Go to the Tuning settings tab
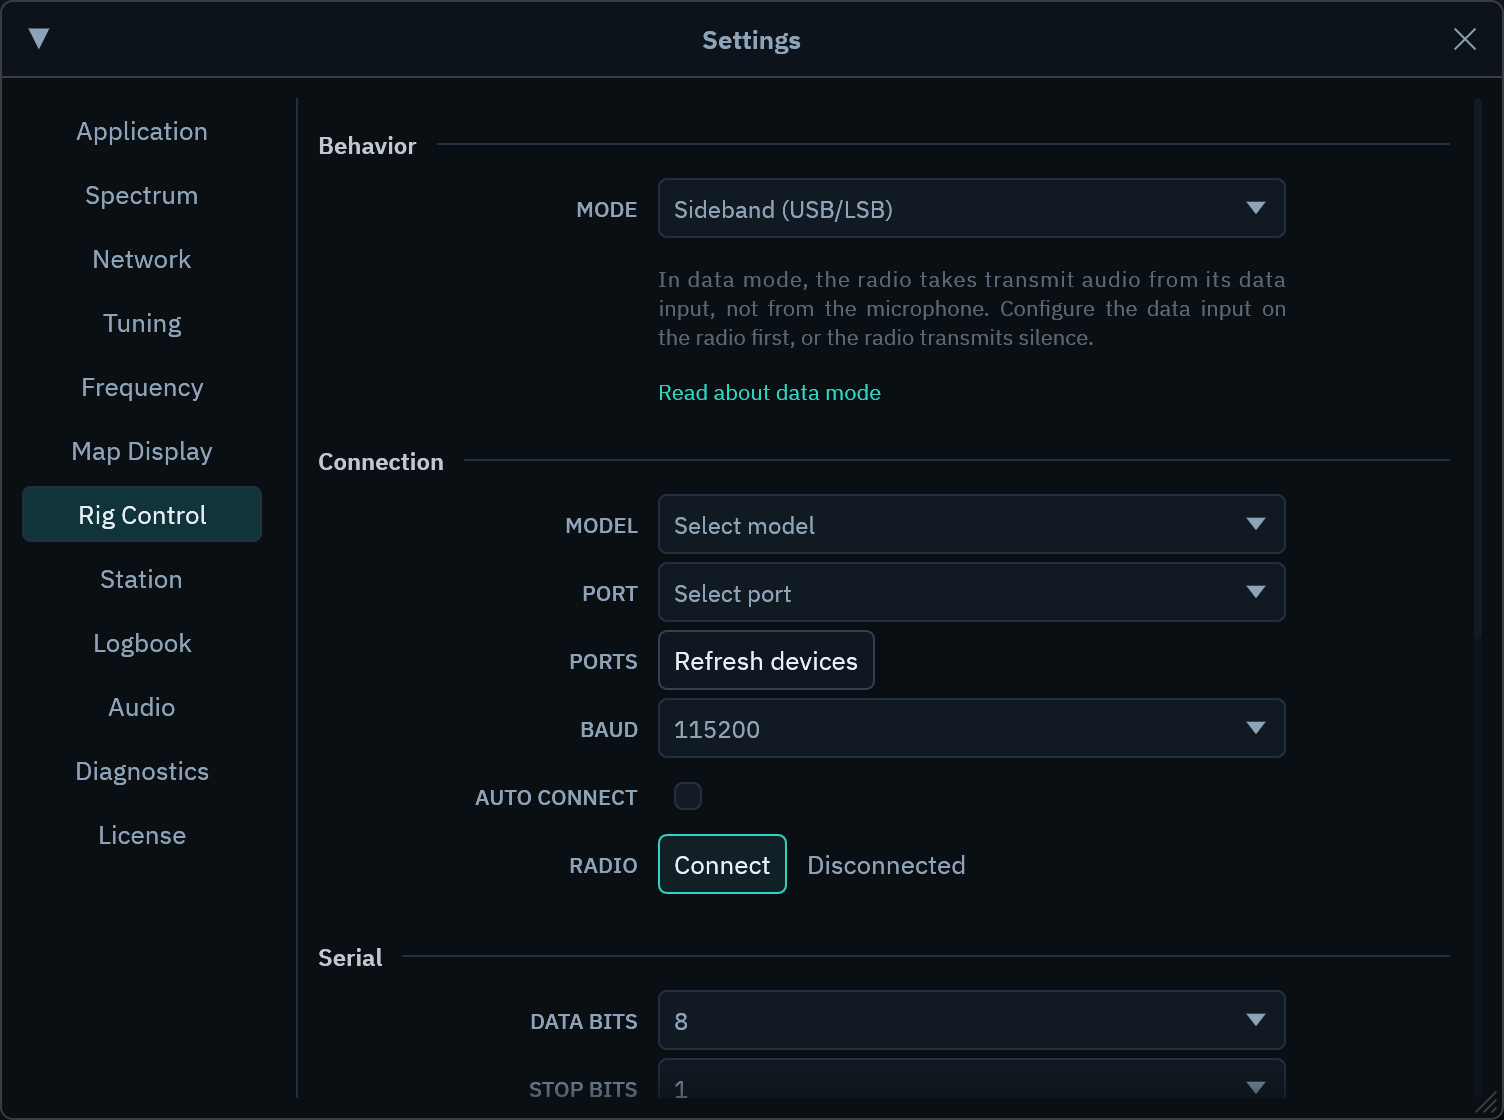The image size is (1504, 1120). coord(142,323)
